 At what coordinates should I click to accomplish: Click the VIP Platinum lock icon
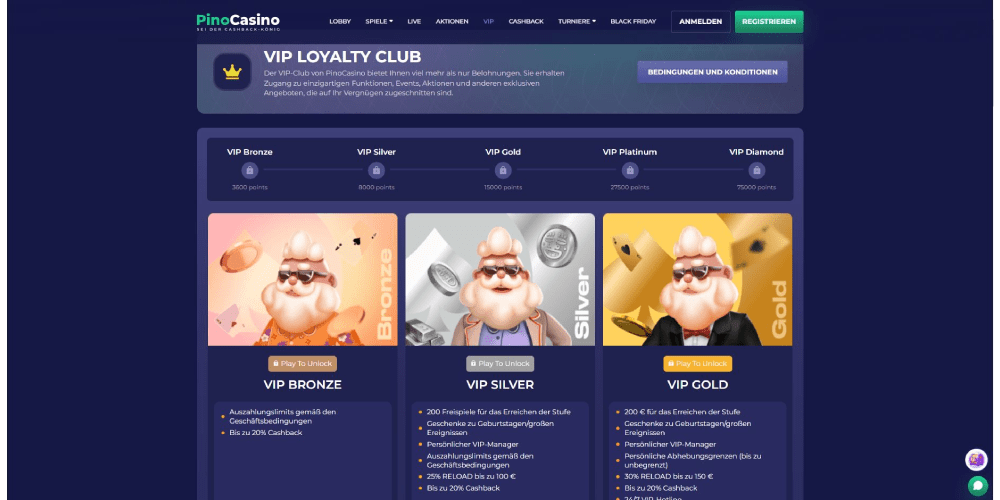click(630, 170)
